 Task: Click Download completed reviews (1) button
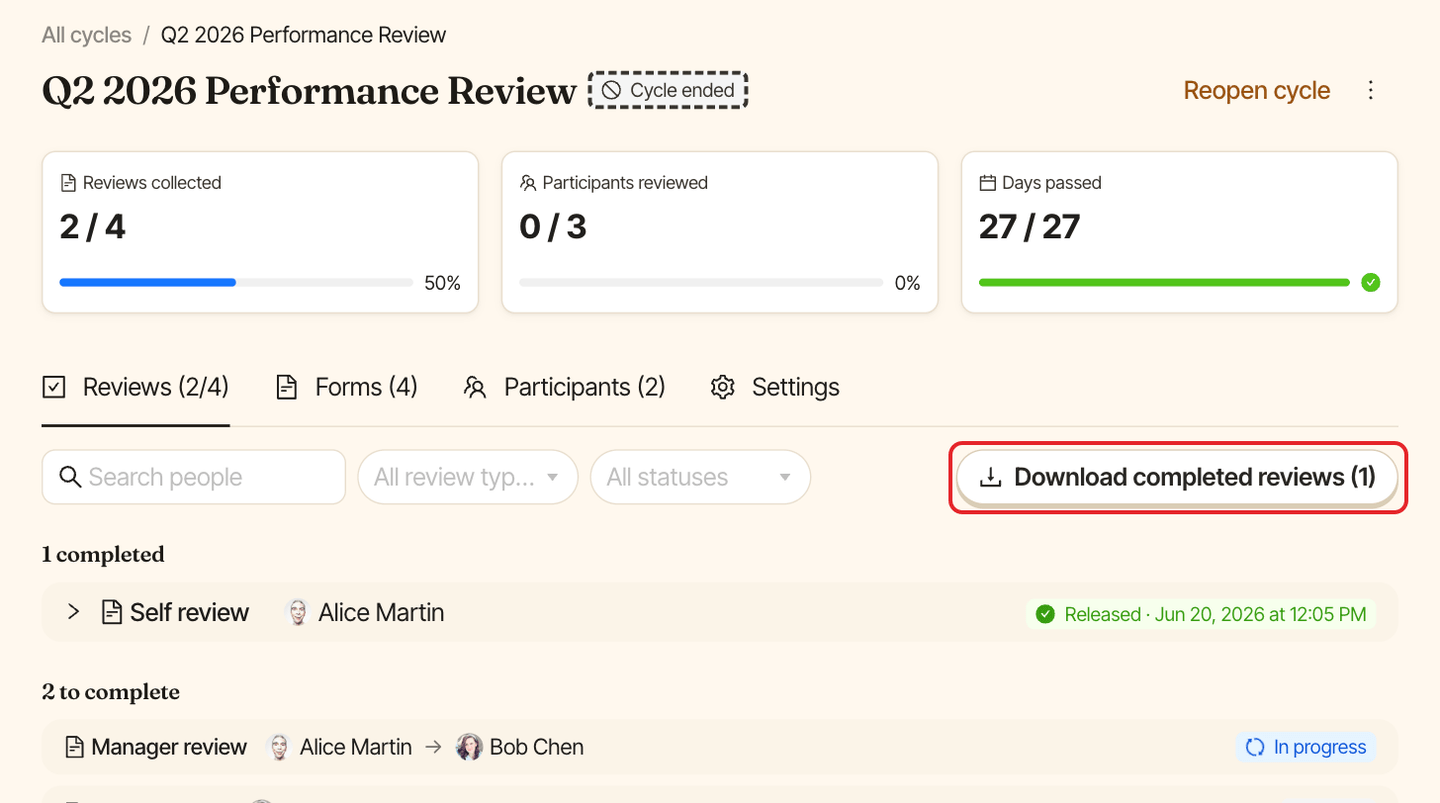coord(1177,477)
